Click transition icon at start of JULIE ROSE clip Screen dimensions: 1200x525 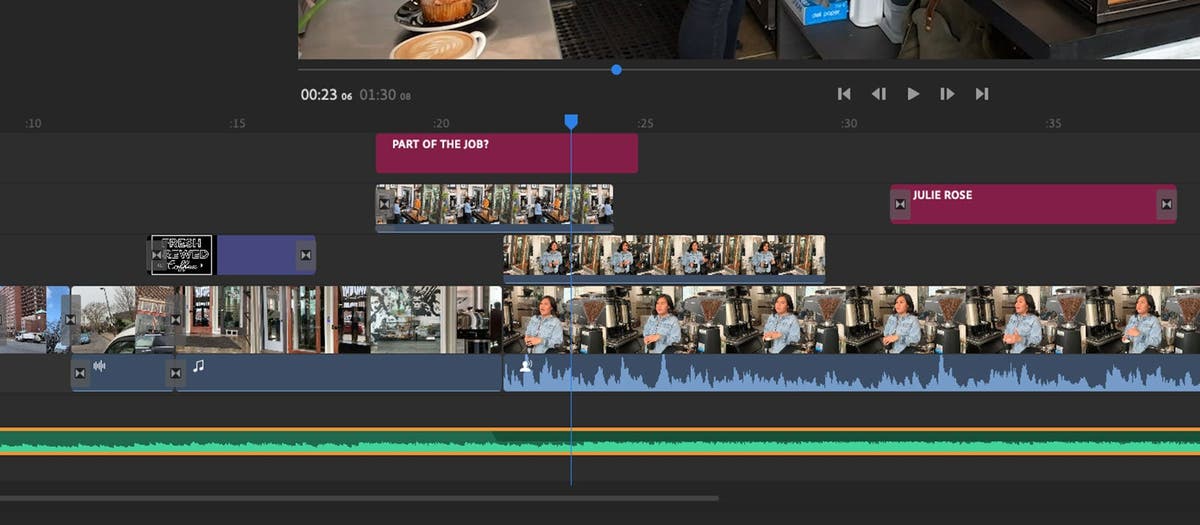click(x=900, y=204)
